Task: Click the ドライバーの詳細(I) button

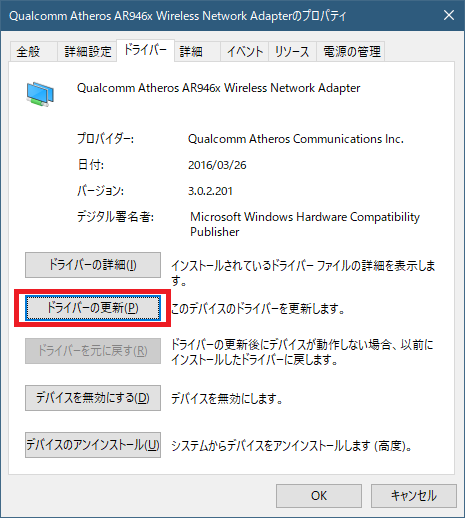Action: pyautogui.click(x=93, y=265)
